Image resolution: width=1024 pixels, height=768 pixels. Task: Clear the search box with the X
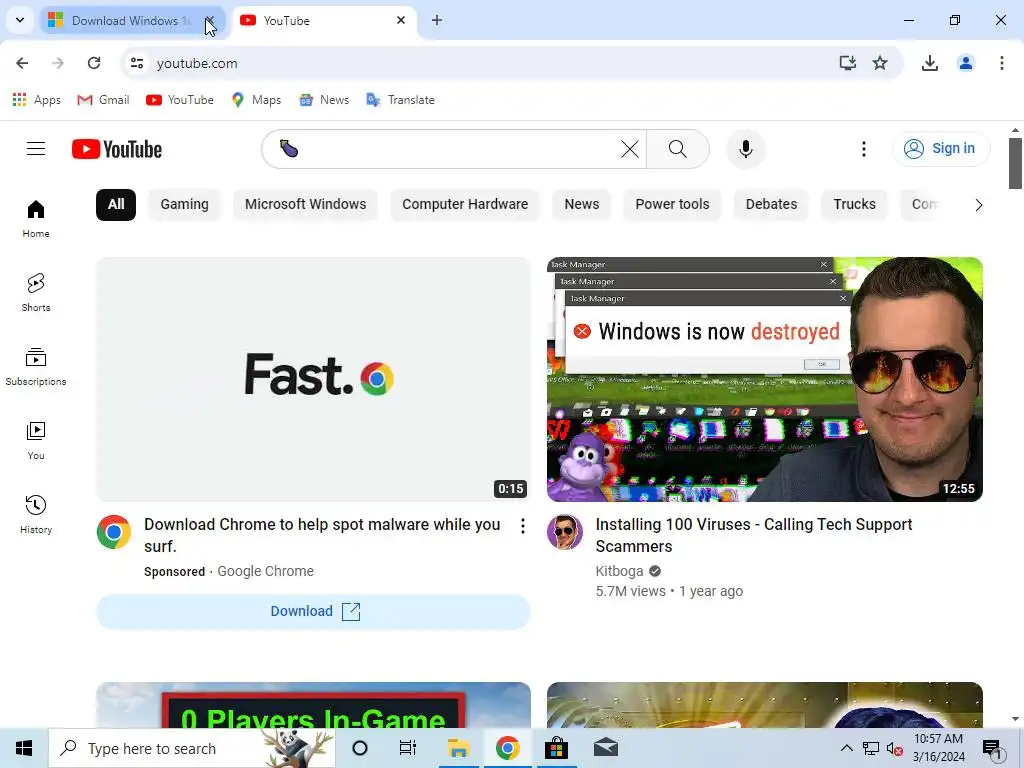click(630, 149)
